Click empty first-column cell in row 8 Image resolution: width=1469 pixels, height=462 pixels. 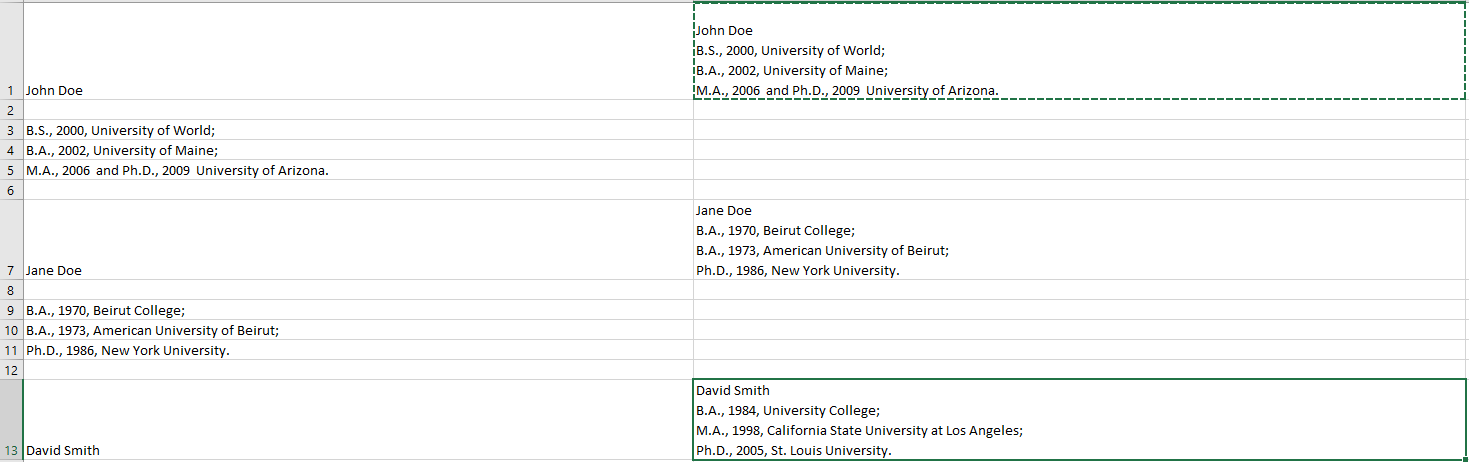358,290
